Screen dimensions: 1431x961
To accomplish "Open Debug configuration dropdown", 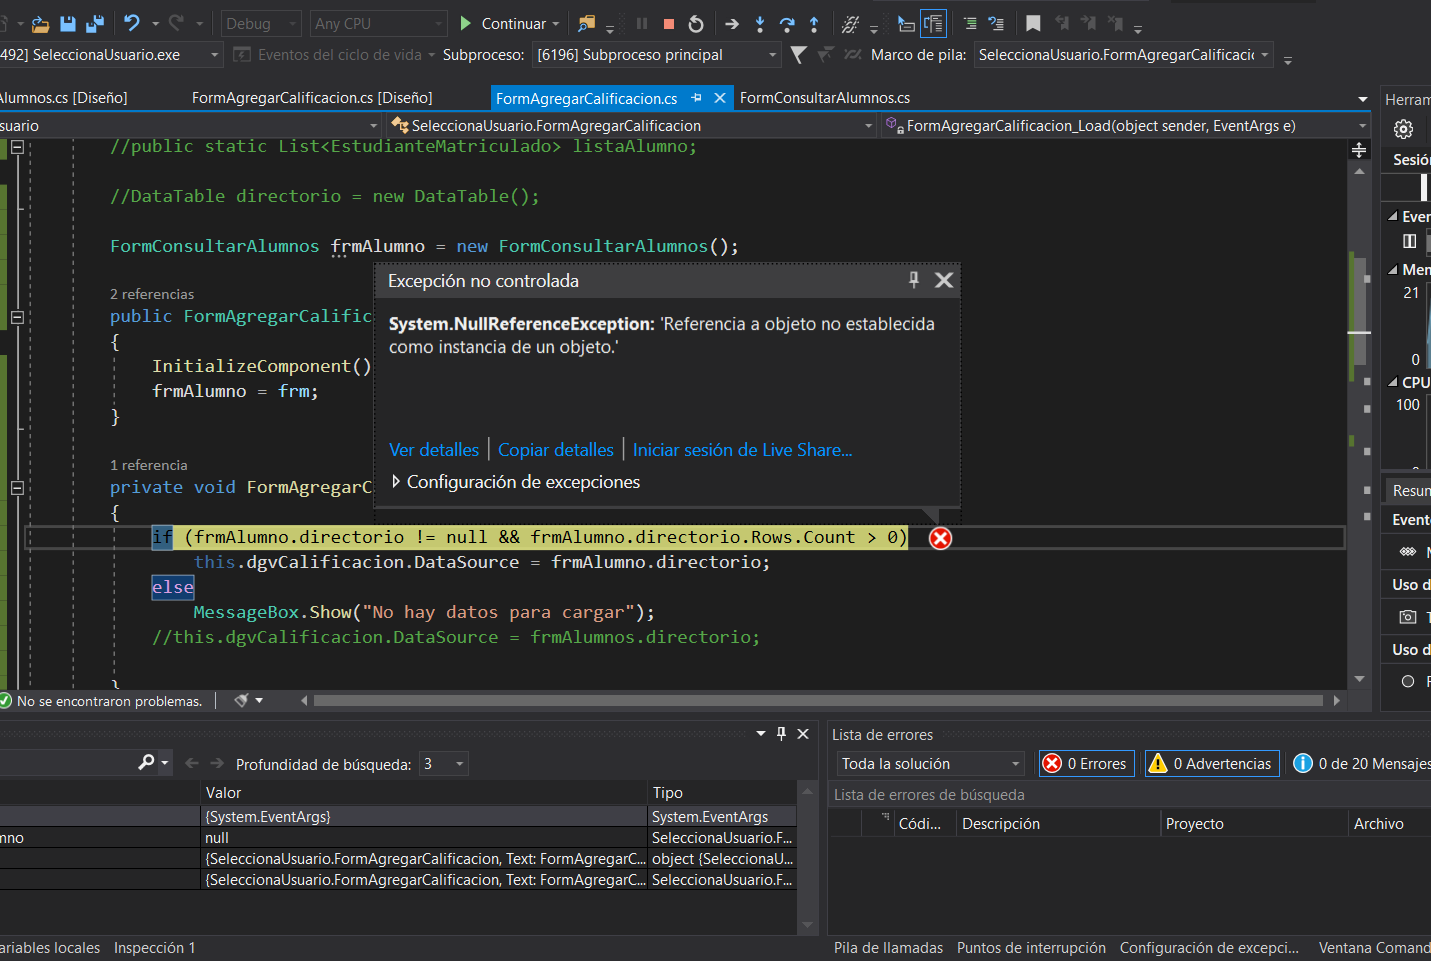I will (260, 23).
